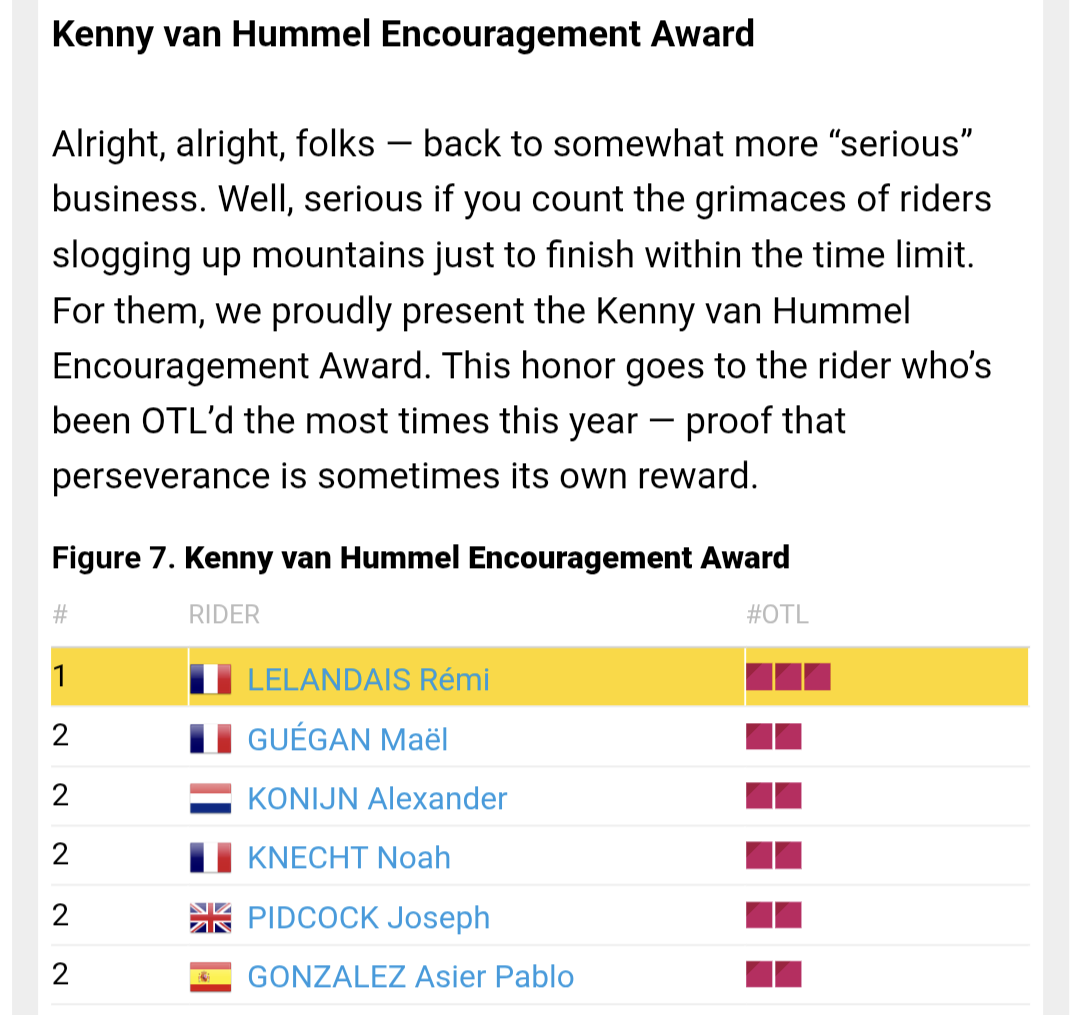Click the OTL squares for KONIJN Alexander
Screen dimensions: 1080x1015
(x=774, y=797)
